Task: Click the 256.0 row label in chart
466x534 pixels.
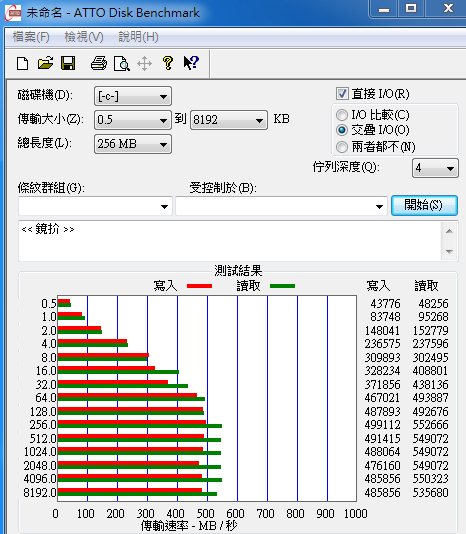Action: pos(43,425)
